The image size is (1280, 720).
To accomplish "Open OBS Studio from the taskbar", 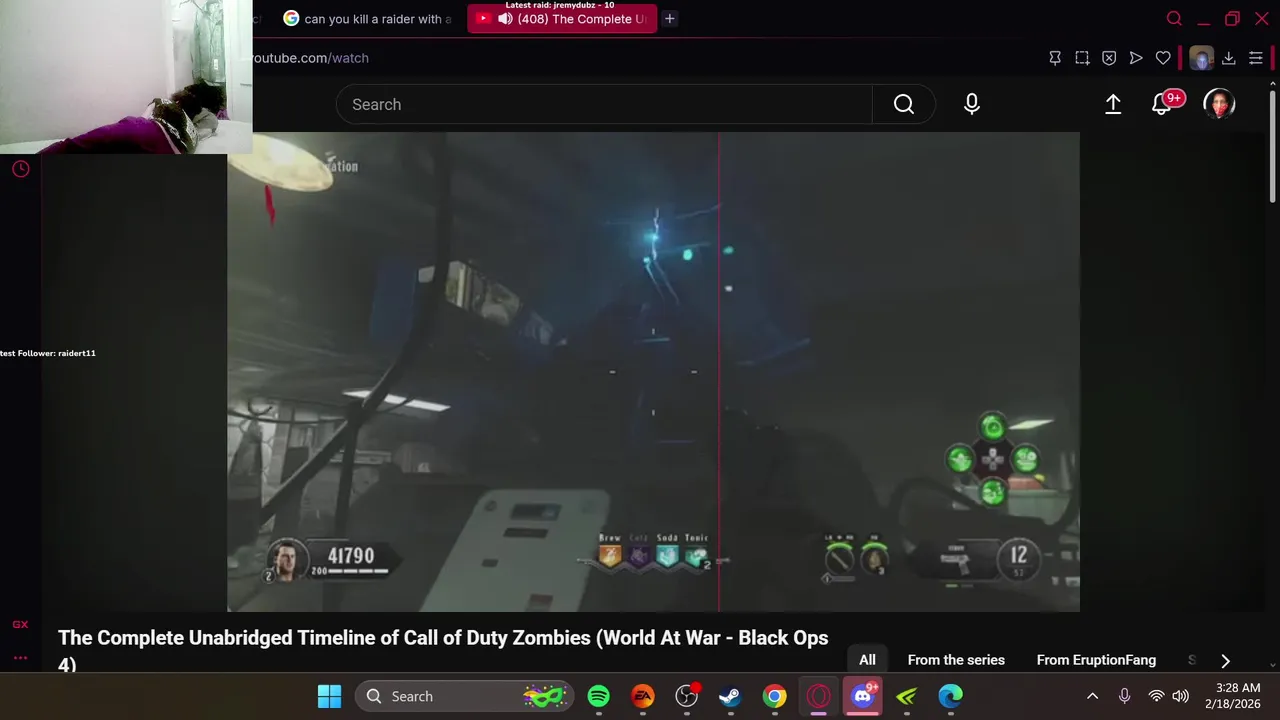I will tap(686, 696).
